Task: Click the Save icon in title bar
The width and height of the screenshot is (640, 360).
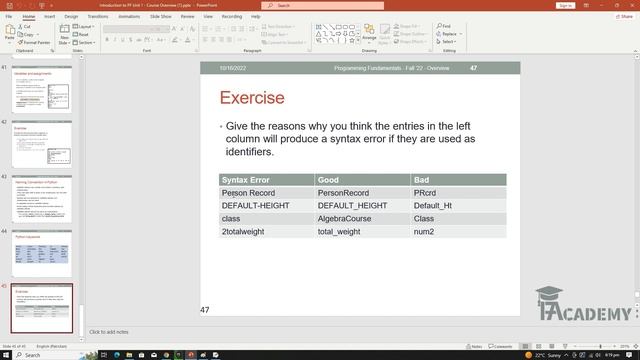Action: (x=10, y=5)
